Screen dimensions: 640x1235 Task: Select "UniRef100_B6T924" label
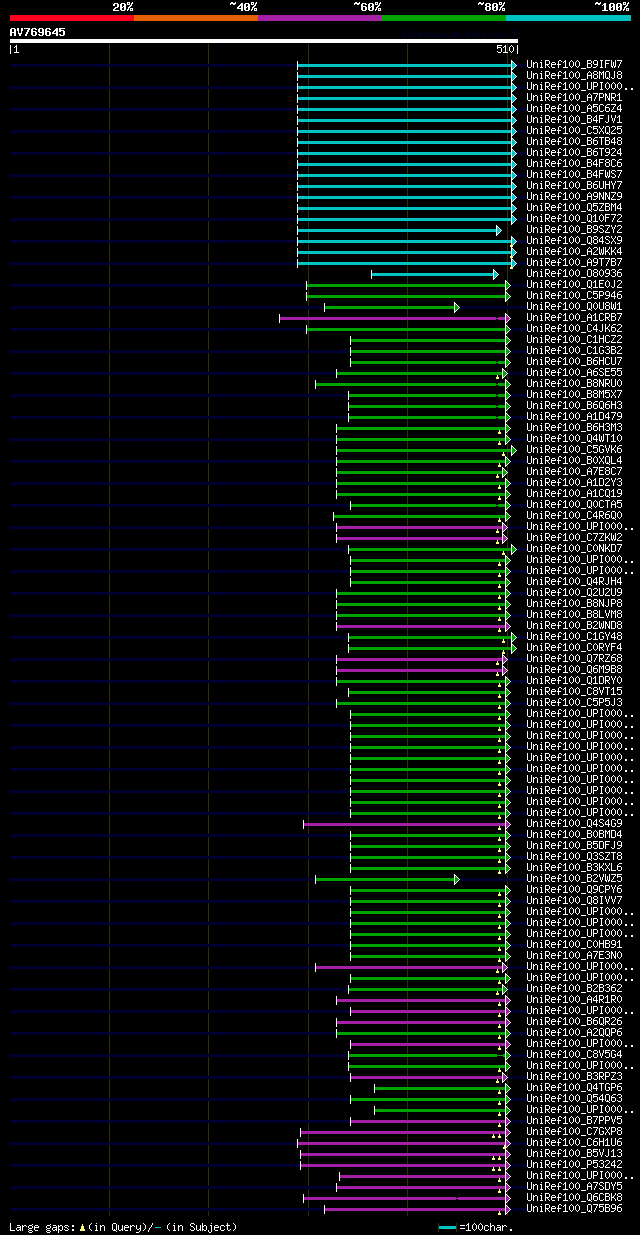click(574, 153)
